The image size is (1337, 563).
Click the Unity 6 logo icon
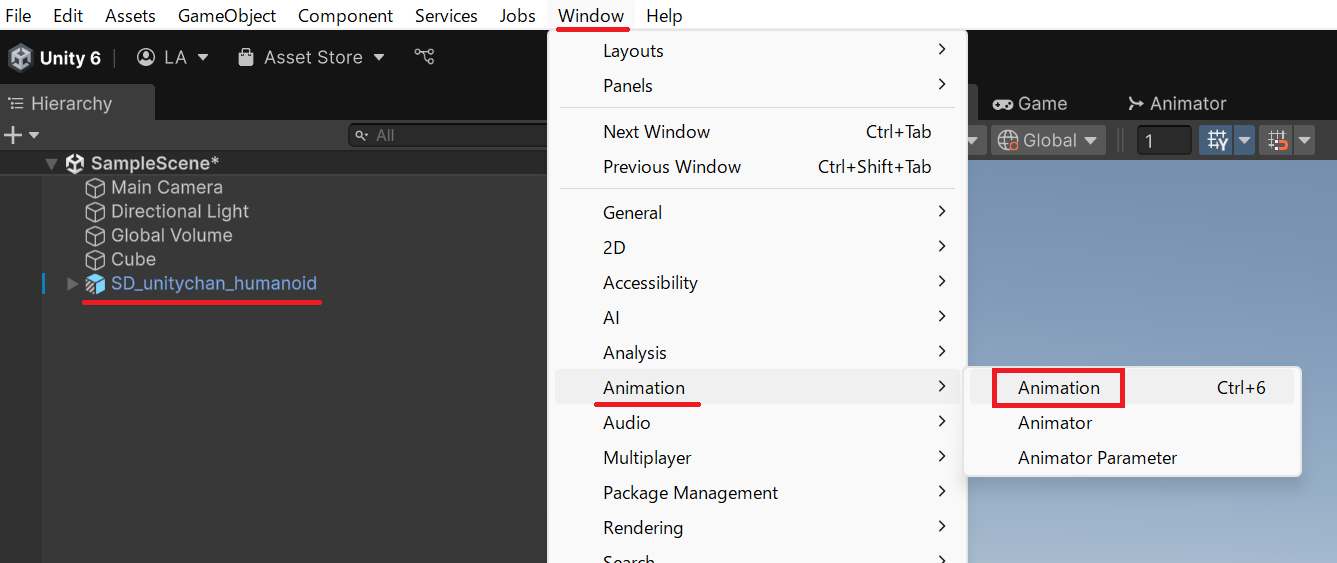(x=20, y=58)
